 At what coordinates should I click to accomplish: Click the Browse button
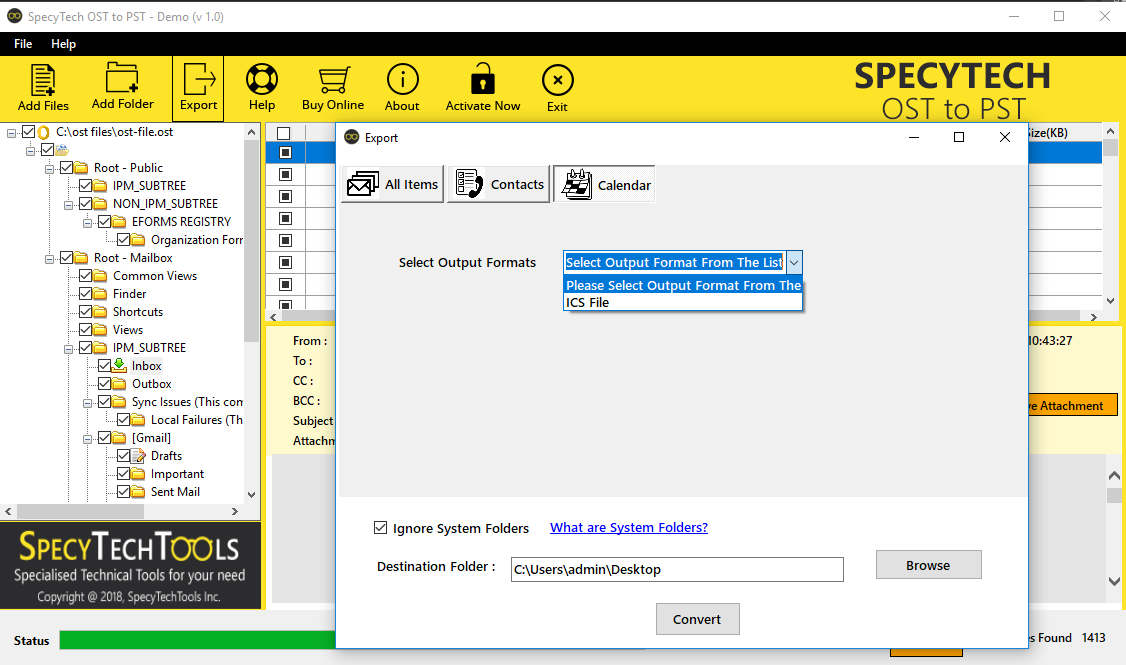click(x=929, y=565)
